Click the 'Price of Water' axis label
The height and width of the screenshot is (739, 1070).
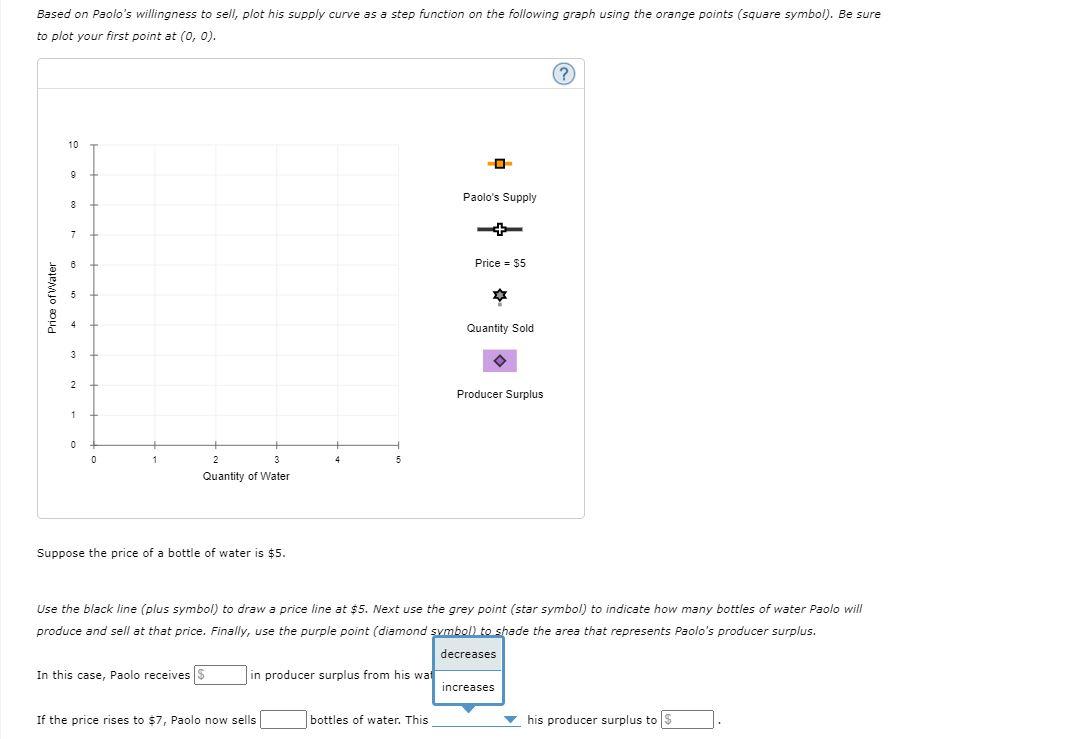(51, 296)
